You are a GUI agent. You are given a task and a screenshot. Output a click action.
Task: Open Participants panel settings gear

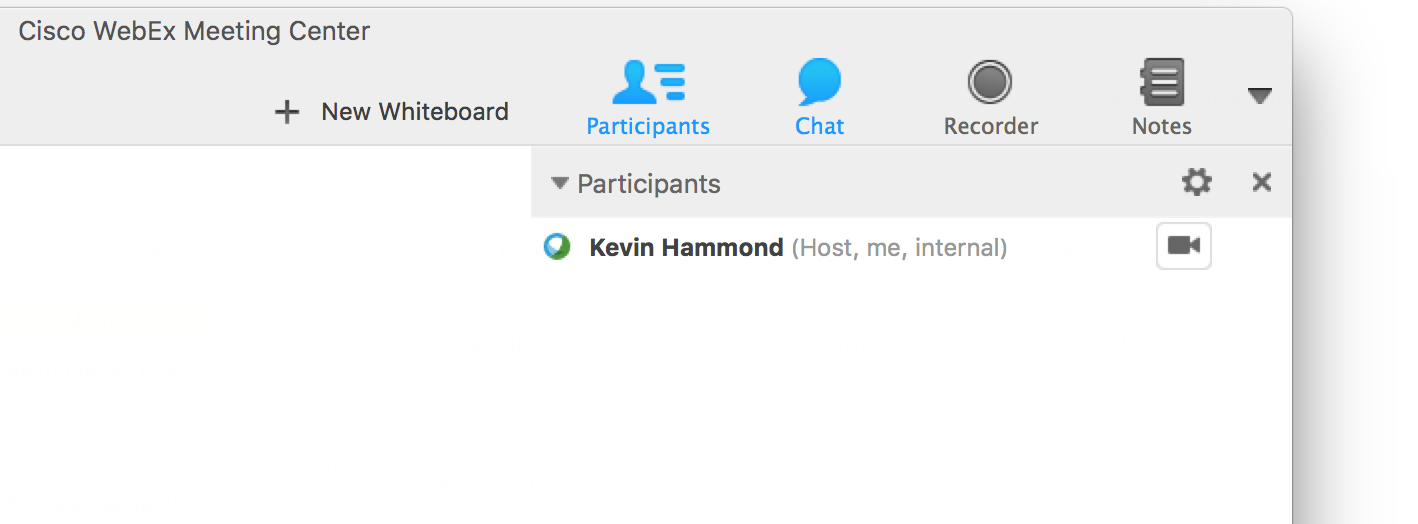click(1196, 182)
